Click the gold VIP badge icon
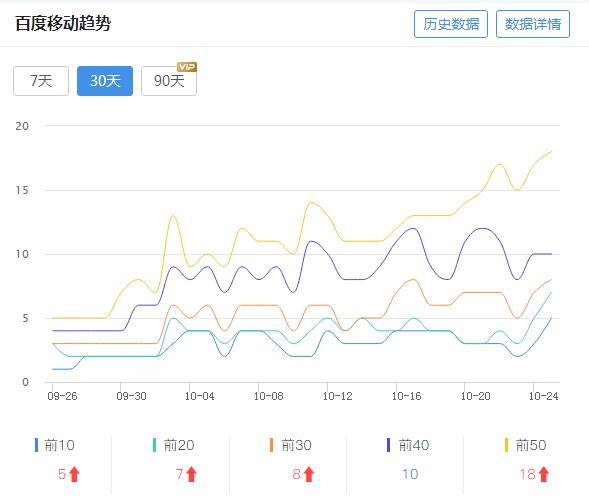Screen dimensions: 589x504 click(x=187, y=67)
